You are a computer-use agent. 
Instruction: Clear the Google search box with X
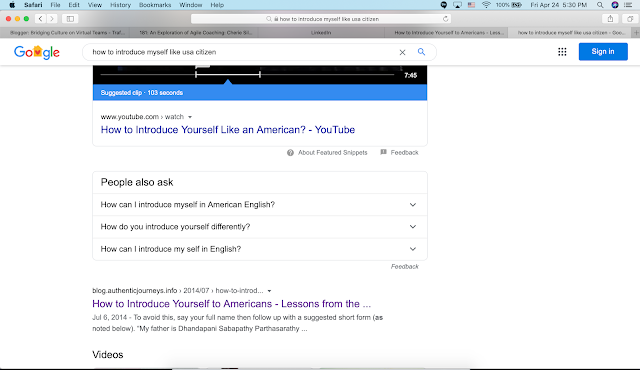[402, 52]
